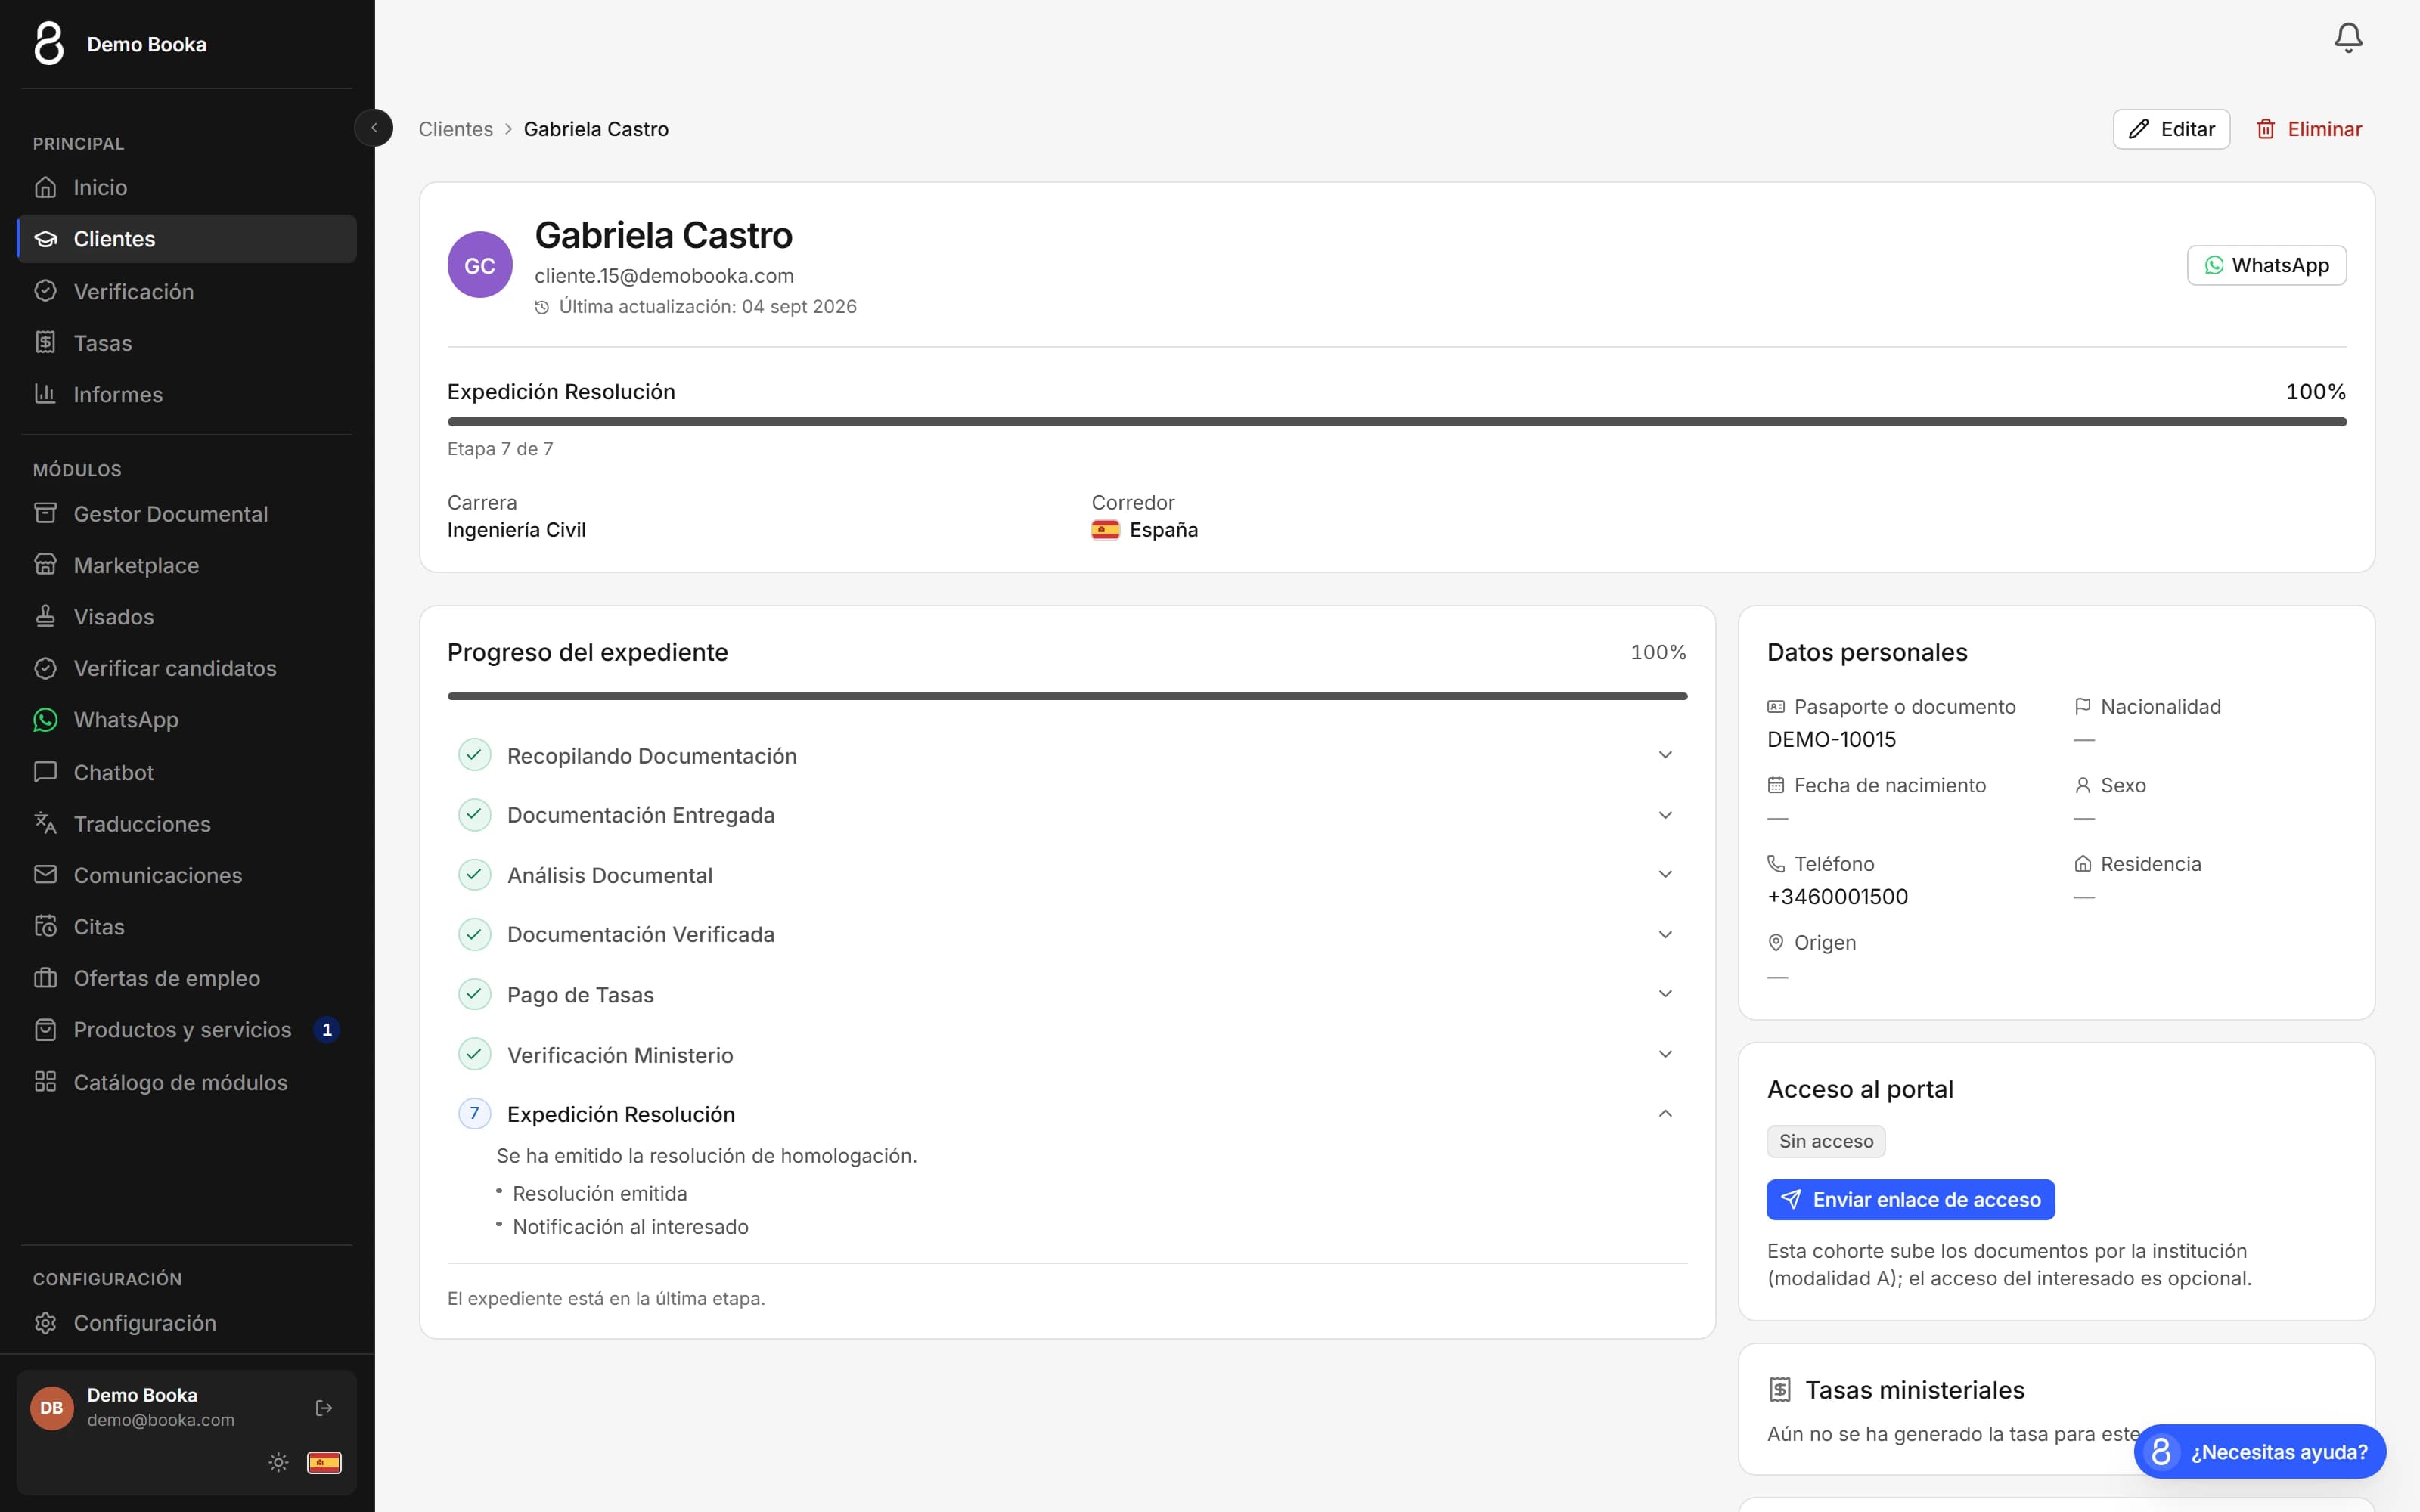Go to Verificación in the sidebar
The height and width of the screenshot is (1512, 2420).
(x=187, y=291)
